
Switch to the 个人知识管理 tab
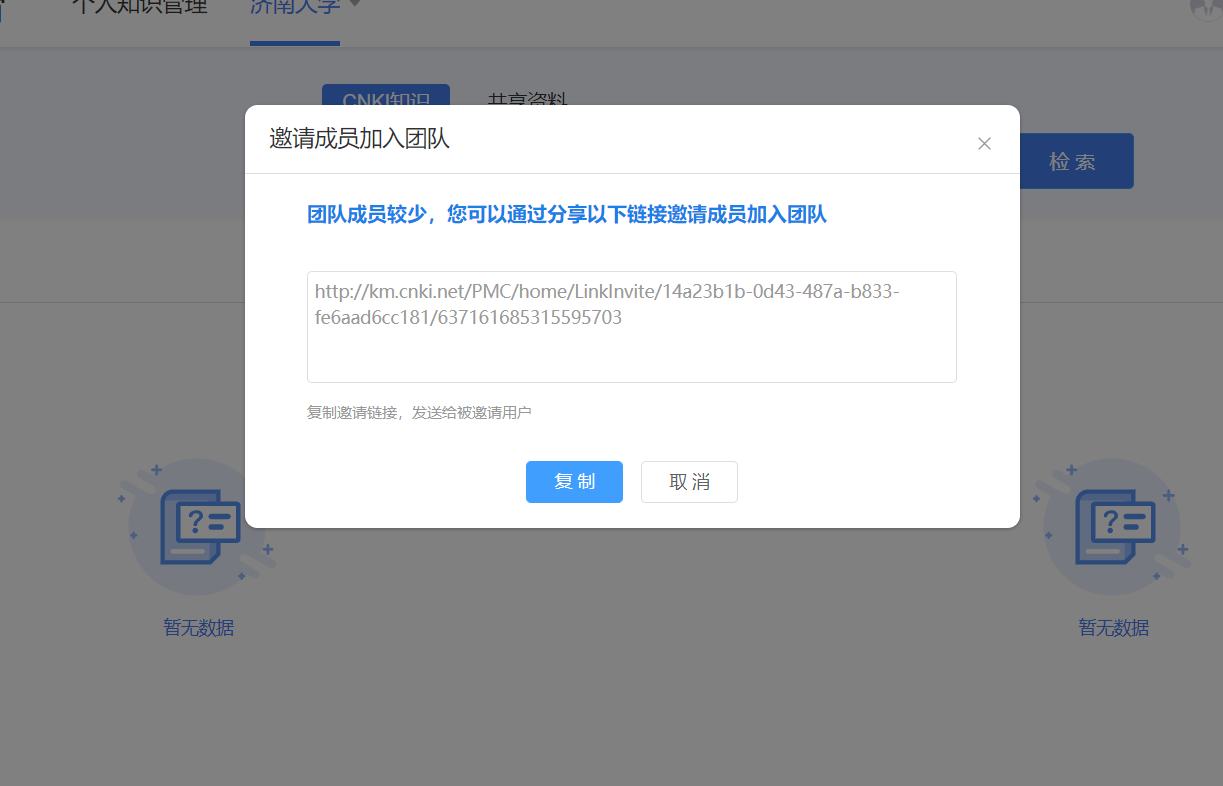point(139,8)
